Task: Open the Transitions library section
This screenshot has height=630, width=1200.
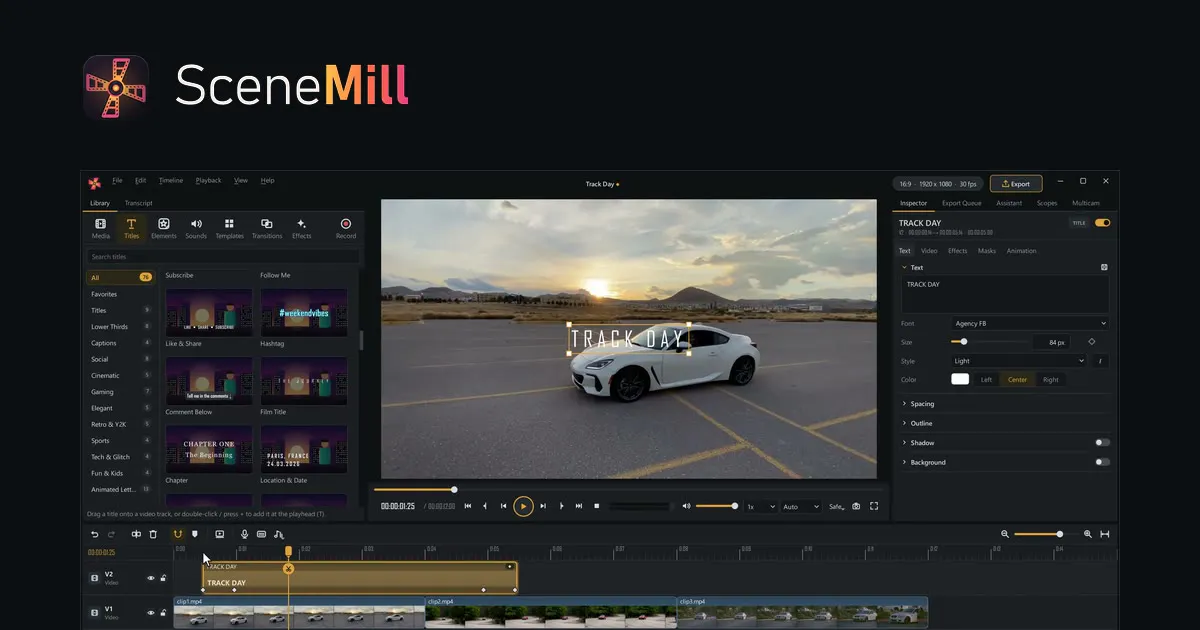Action: 267,228
